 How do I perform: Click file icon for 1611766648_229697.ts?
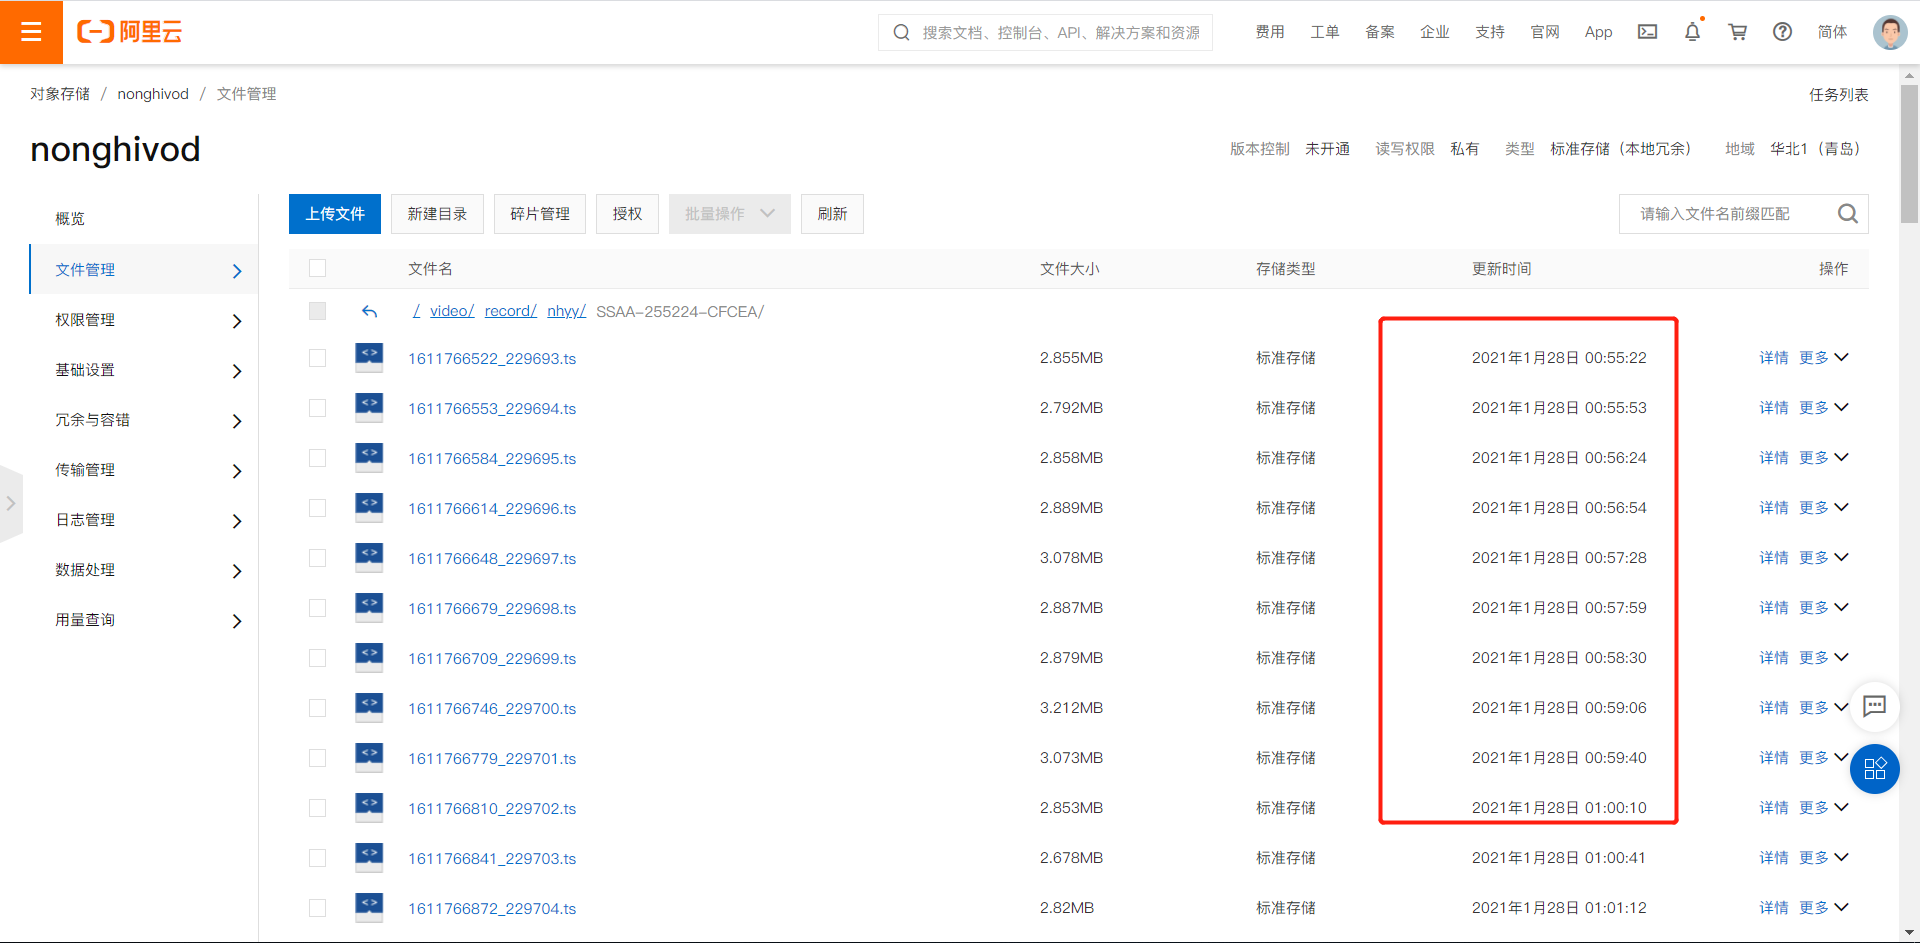point(369,557)
